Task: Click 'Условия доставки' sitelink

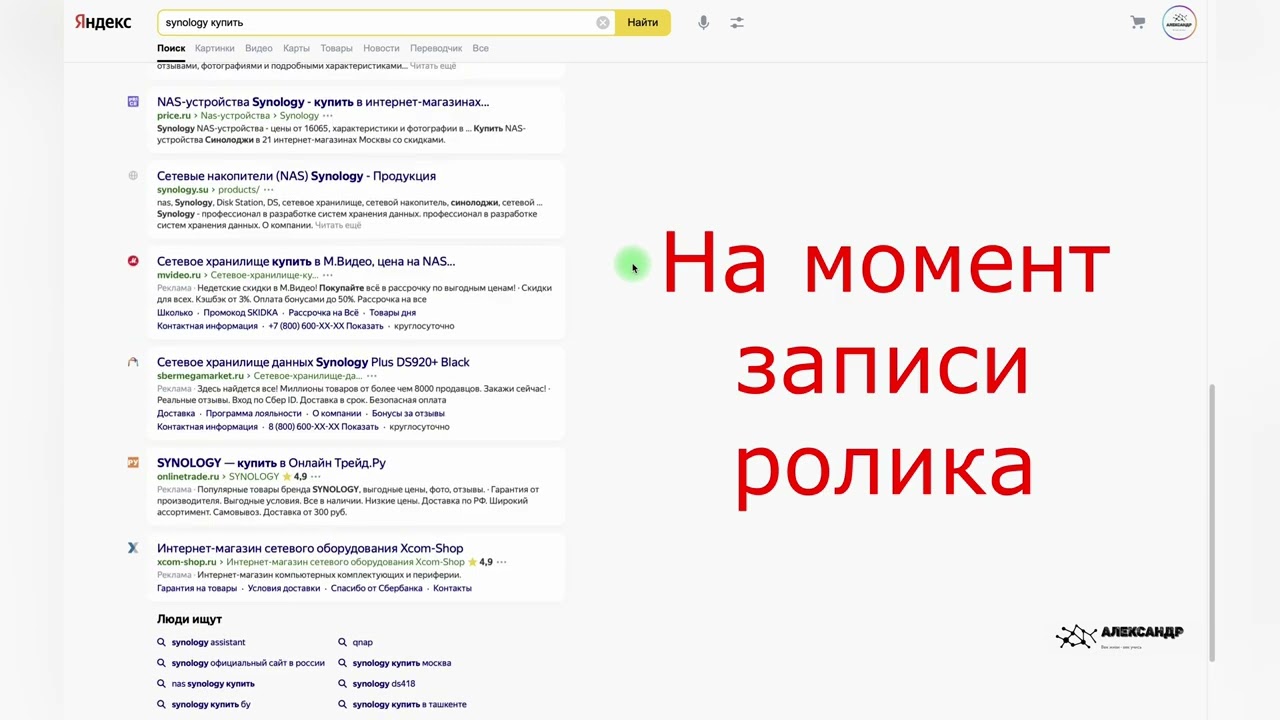Action: click(284, 588)
